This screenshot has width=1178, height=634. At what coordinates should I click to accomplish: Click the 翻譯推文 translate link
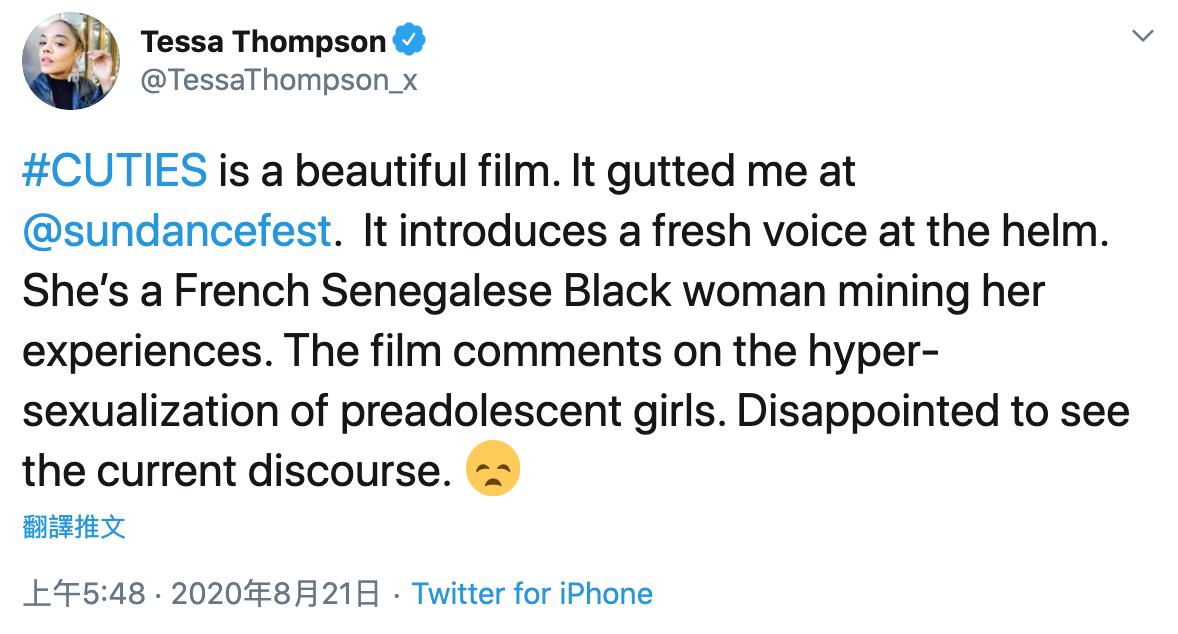point(74,527)
